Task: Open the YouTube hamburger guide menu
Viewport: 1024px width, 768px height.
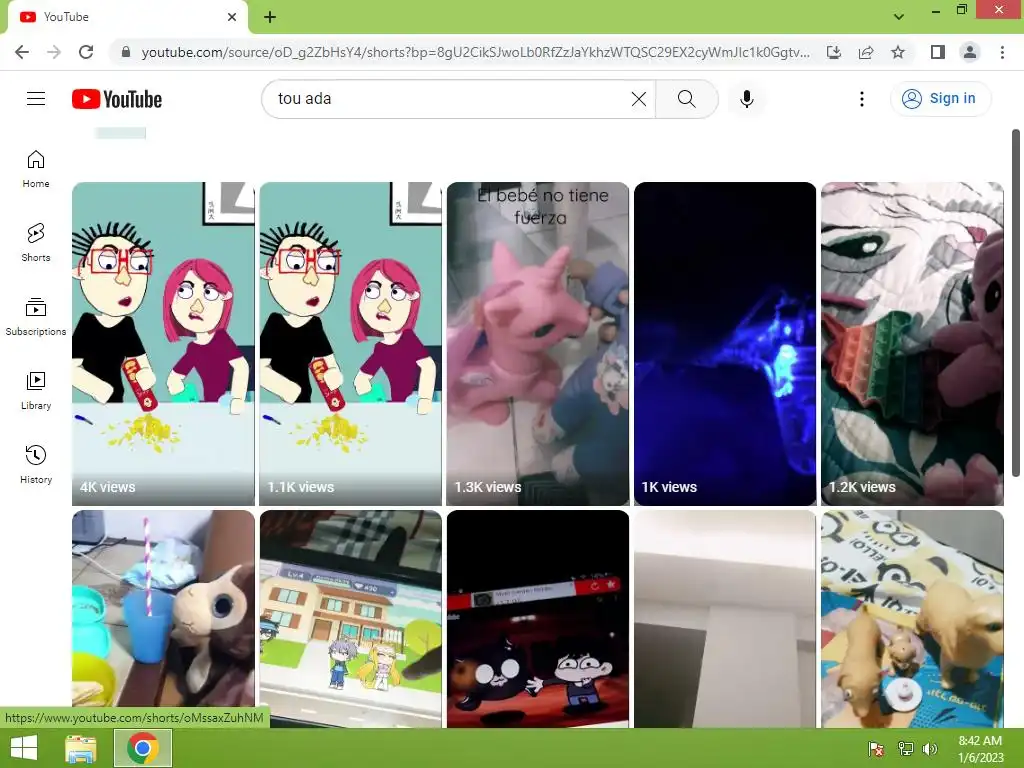Action: tap(36, 99)
